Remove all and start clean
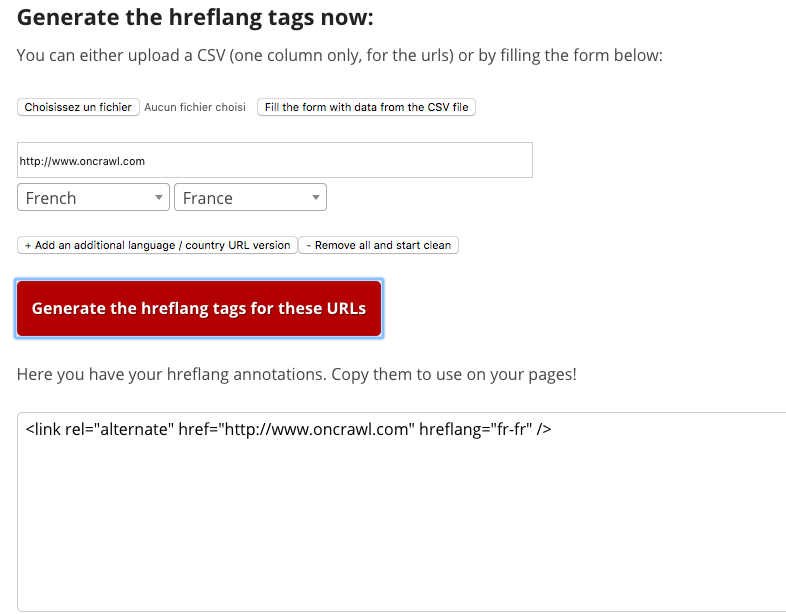This screenshot has width=786, height=614. (378, 245)
